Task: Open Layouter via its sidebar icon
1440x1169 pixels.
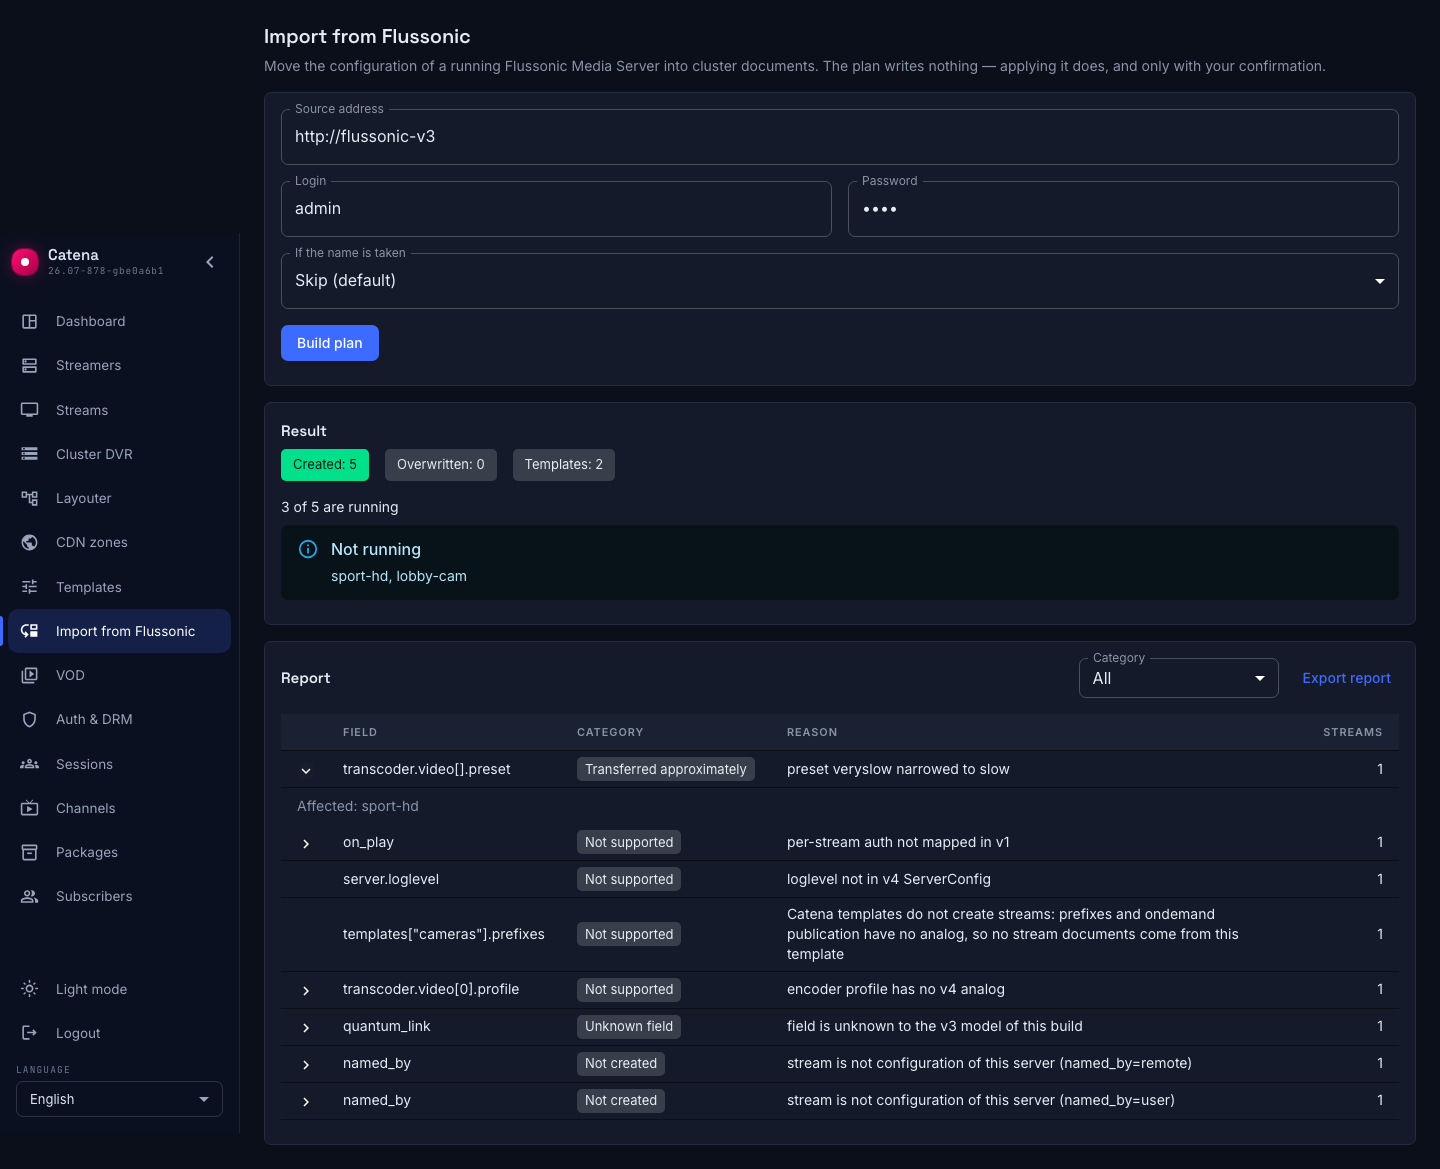Action: (x=30, y=498)
